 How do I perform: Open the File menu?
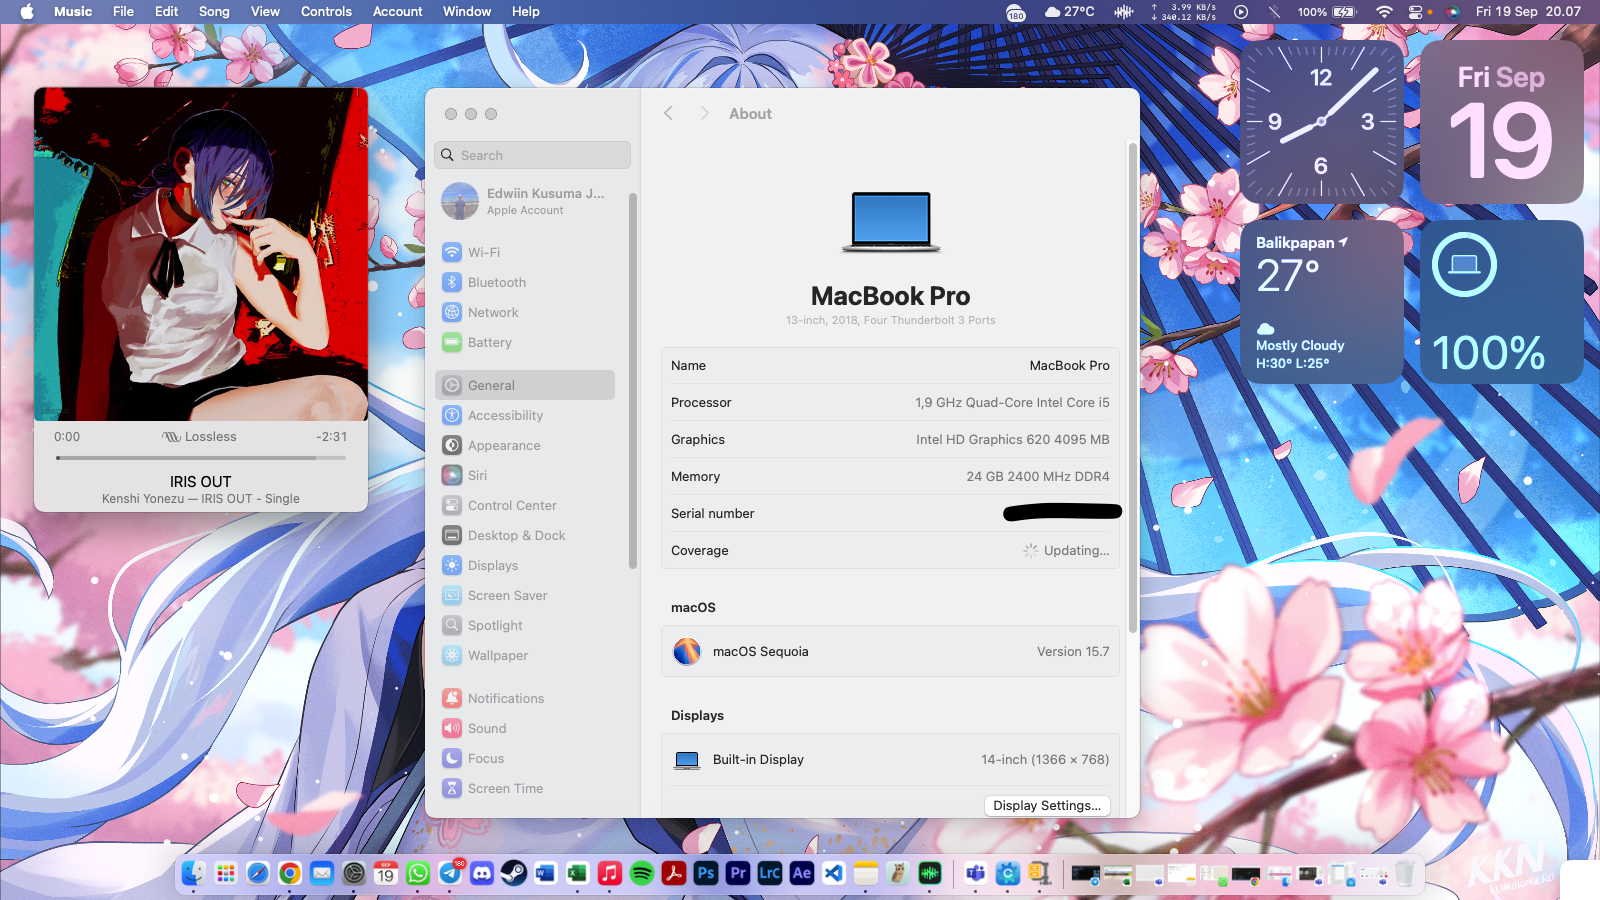pos(123,12)
